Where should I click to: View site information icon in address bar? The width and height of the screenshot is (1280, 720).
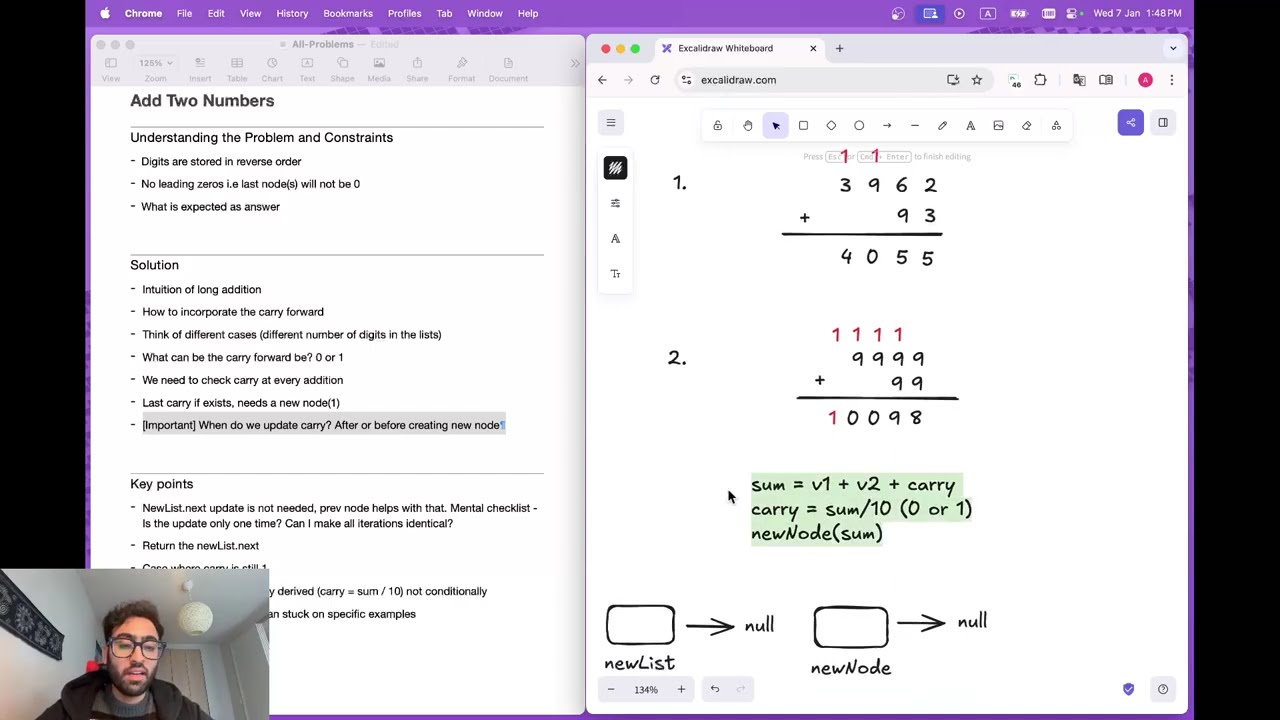click(686, 80)
